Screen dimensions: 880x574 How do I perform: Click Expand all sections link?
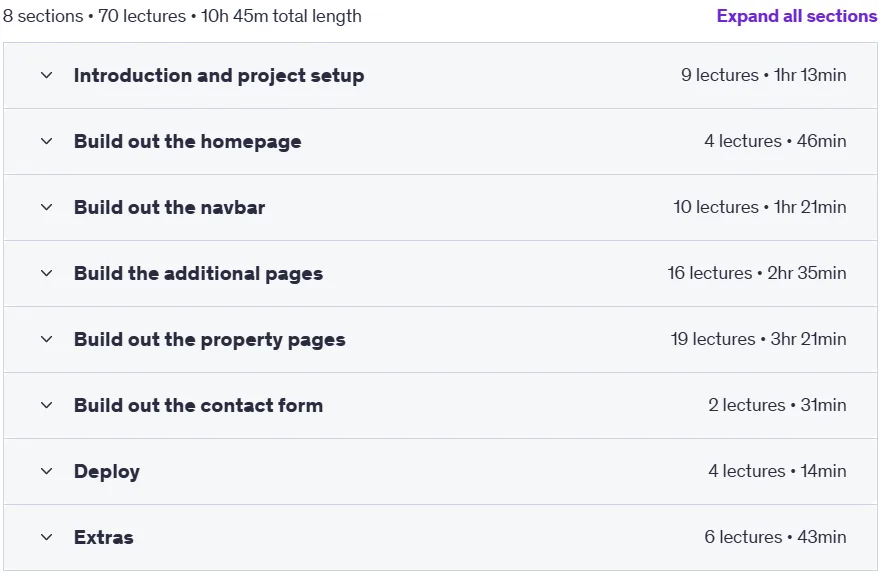[x=797, y=16]
